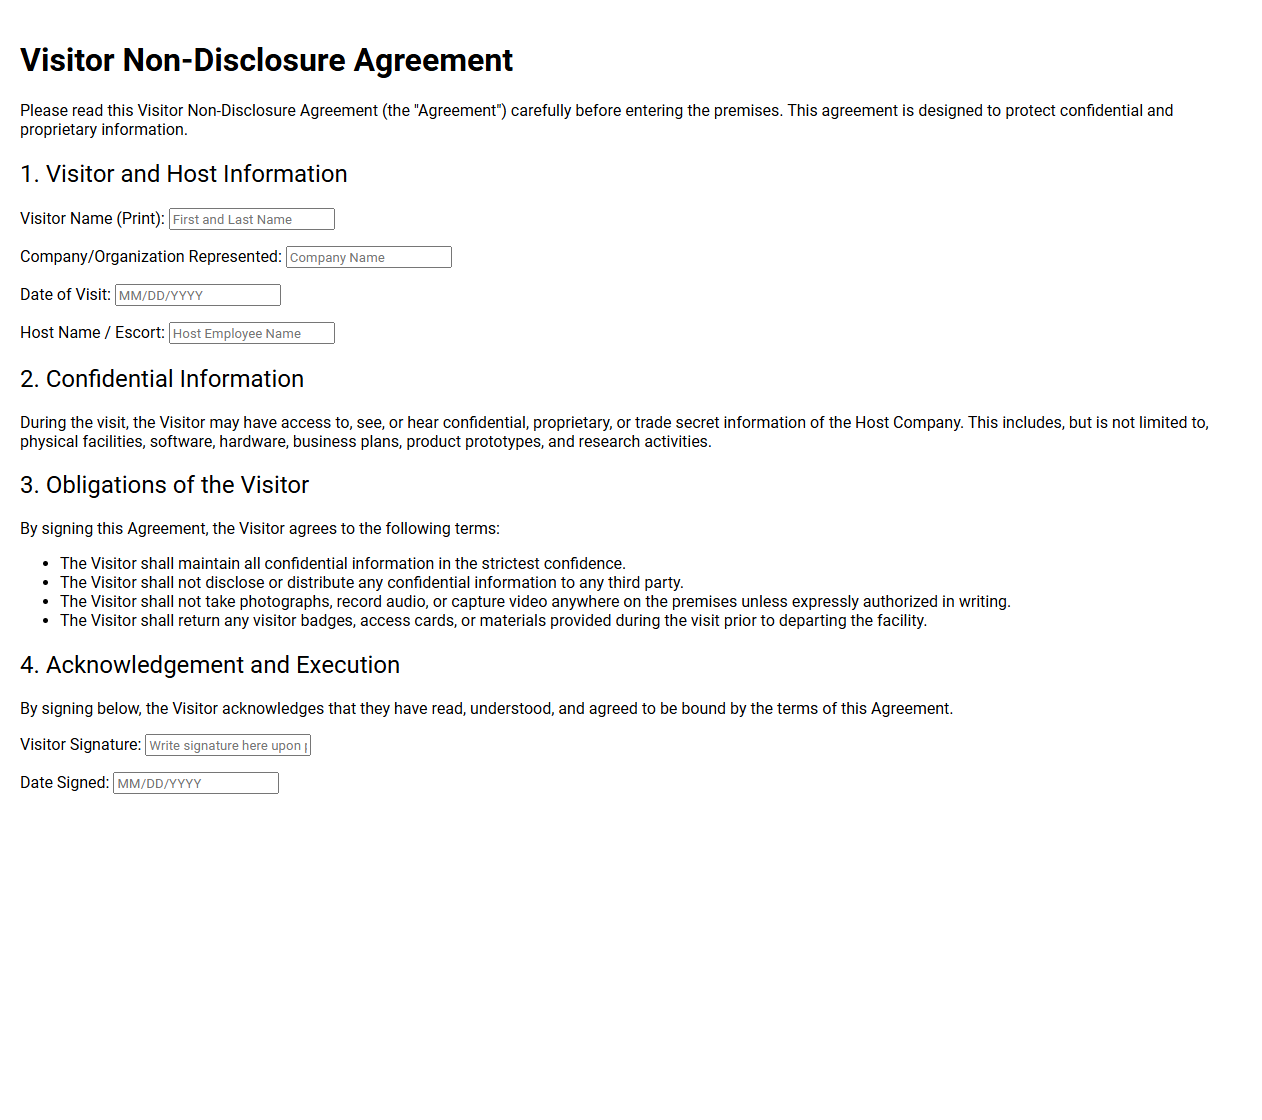The width and height of the screenshot is (1262, 1120).
Task: Click the 'Host Name / Escort:' label
Action: coord(92,333)
